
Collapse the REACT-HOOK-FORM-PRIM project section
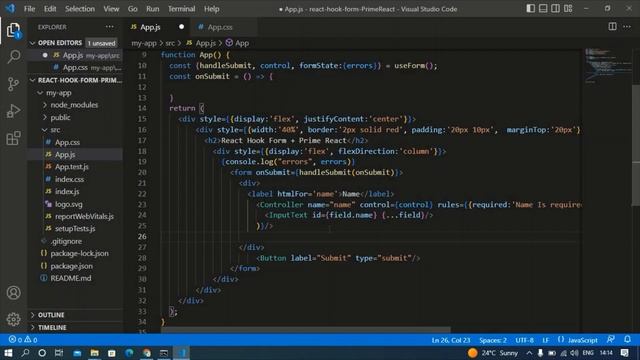click(x=76, y=80)
